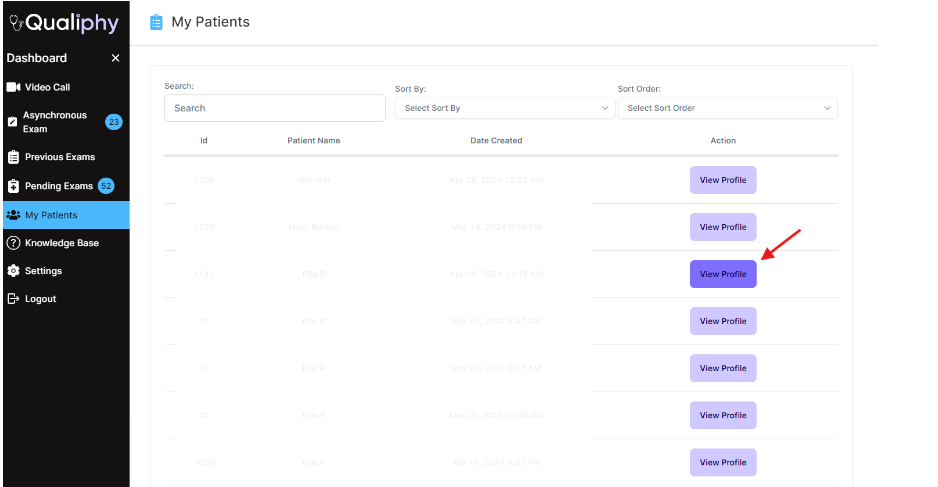This screenshot has width=938, height=487.
Task: Click the Logout arrow icon
Action: pyautogui.click(x=13, y=299)
